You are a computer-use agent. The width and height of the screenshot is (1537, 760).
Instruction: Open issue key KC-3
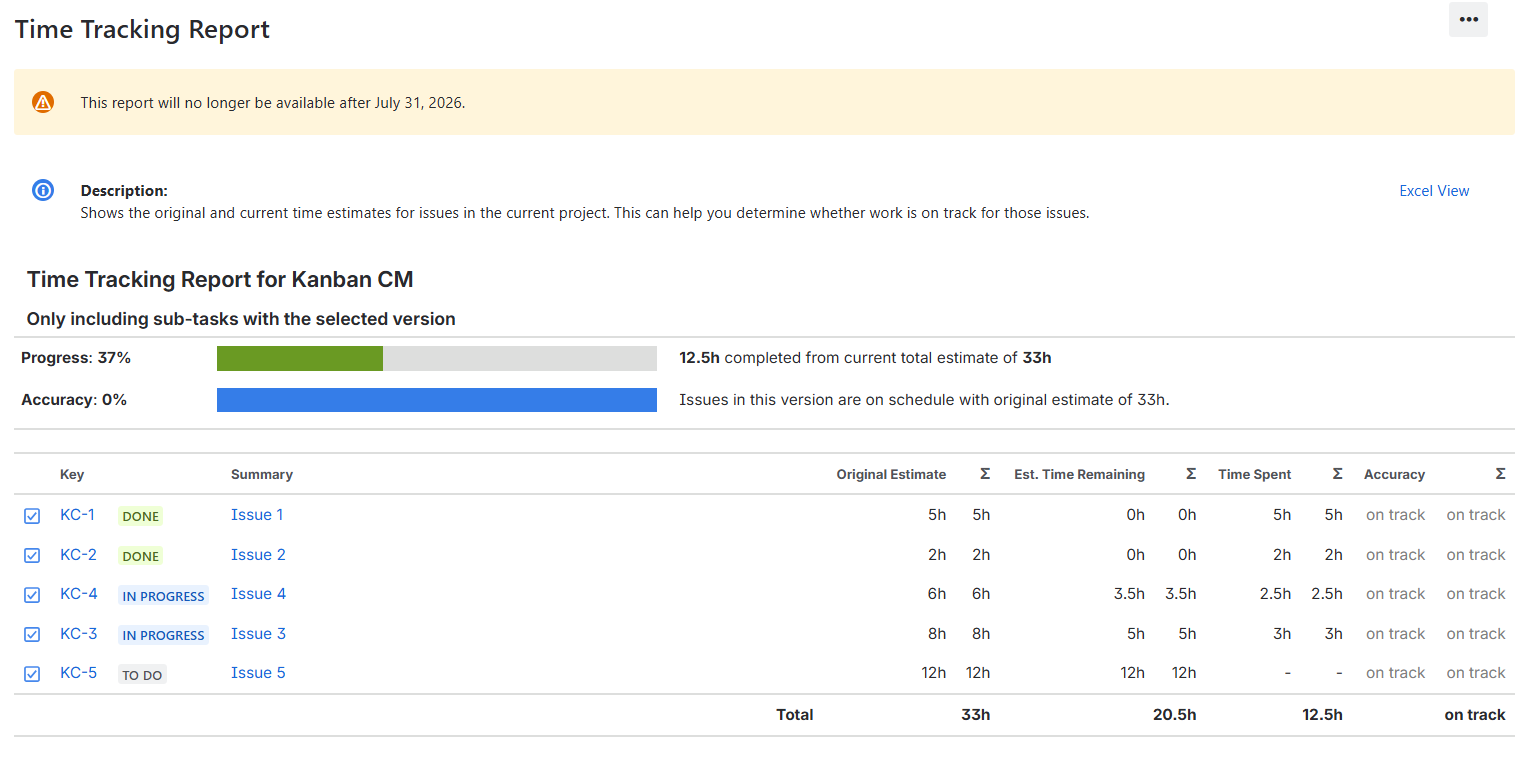(79, 633)
